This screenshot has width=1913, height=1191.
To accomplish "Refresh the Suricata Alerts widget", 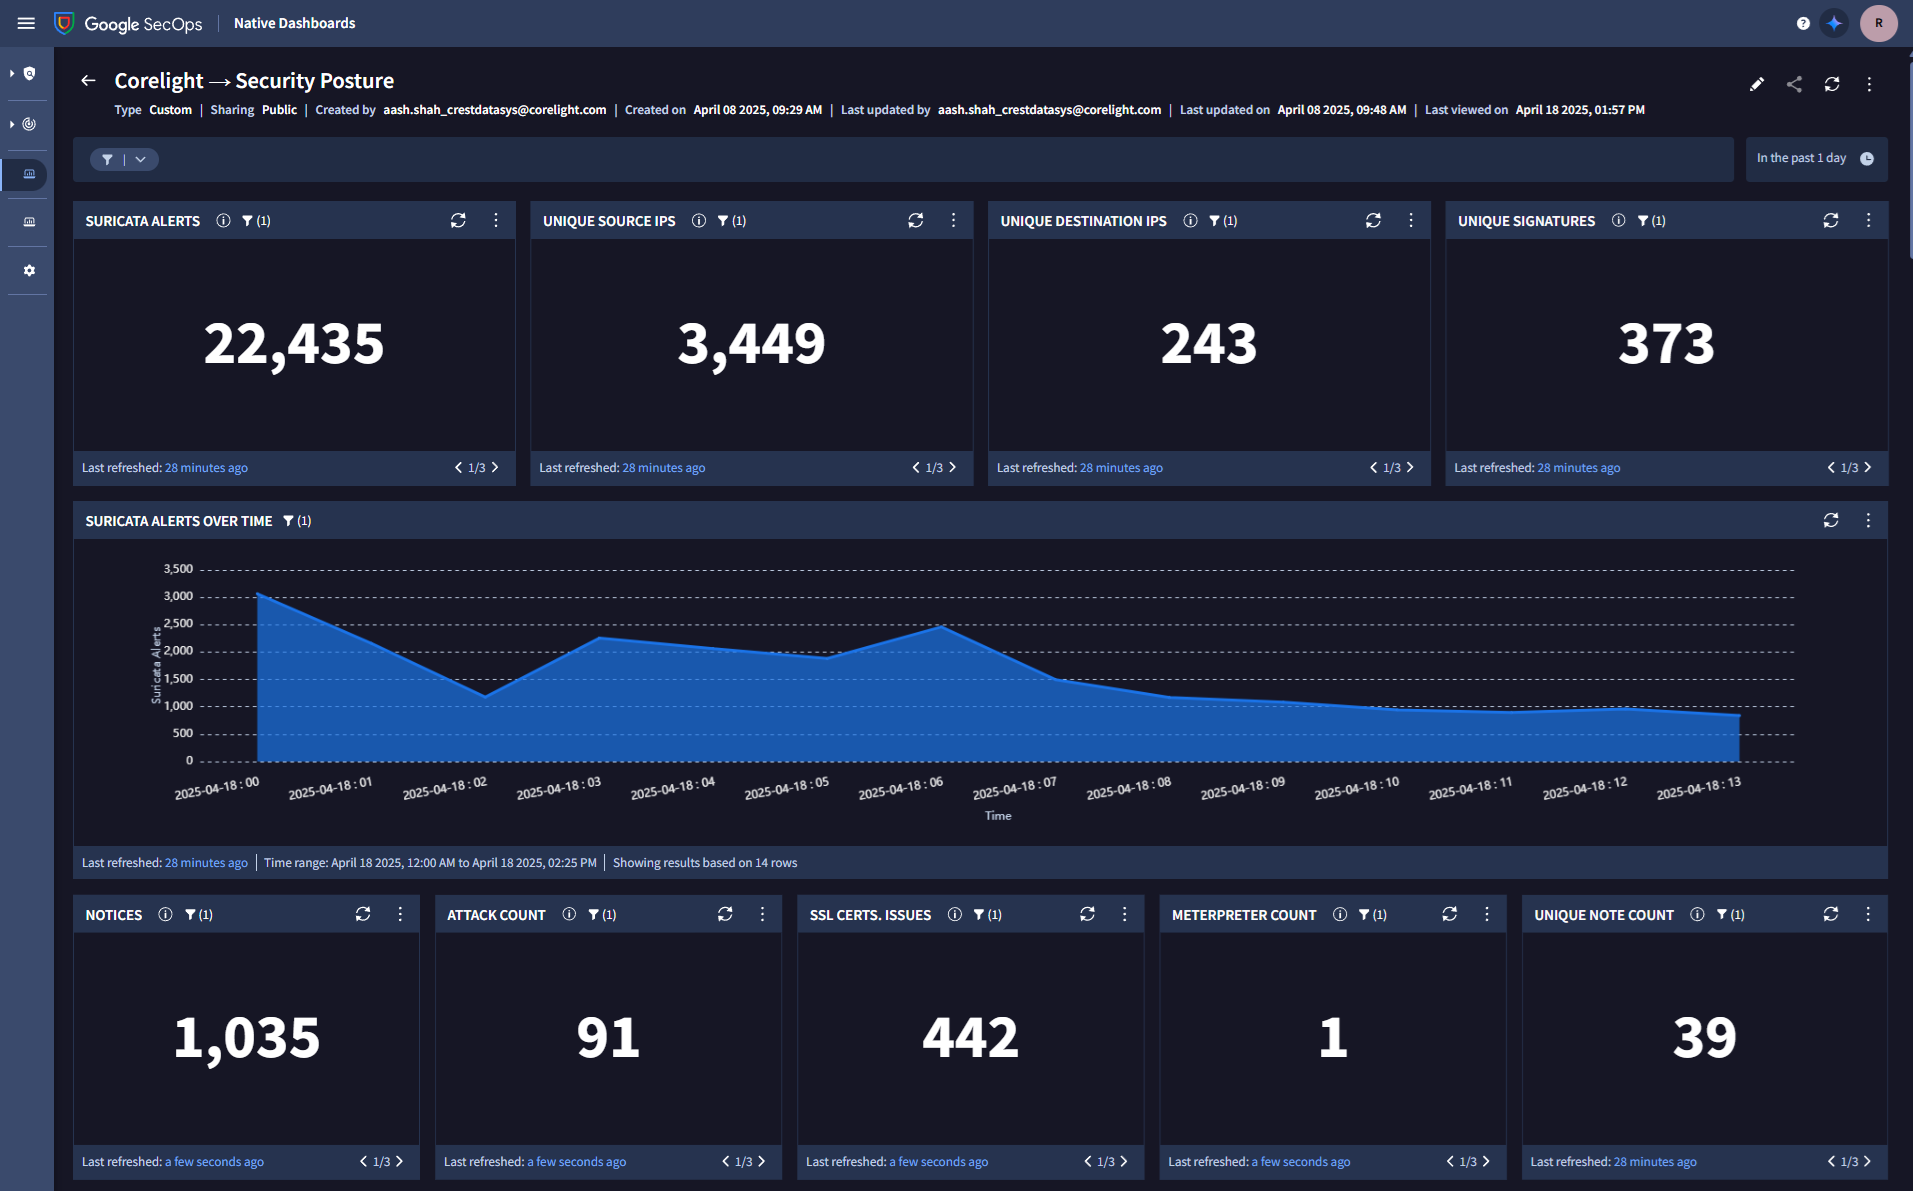I will coord(458,220).
